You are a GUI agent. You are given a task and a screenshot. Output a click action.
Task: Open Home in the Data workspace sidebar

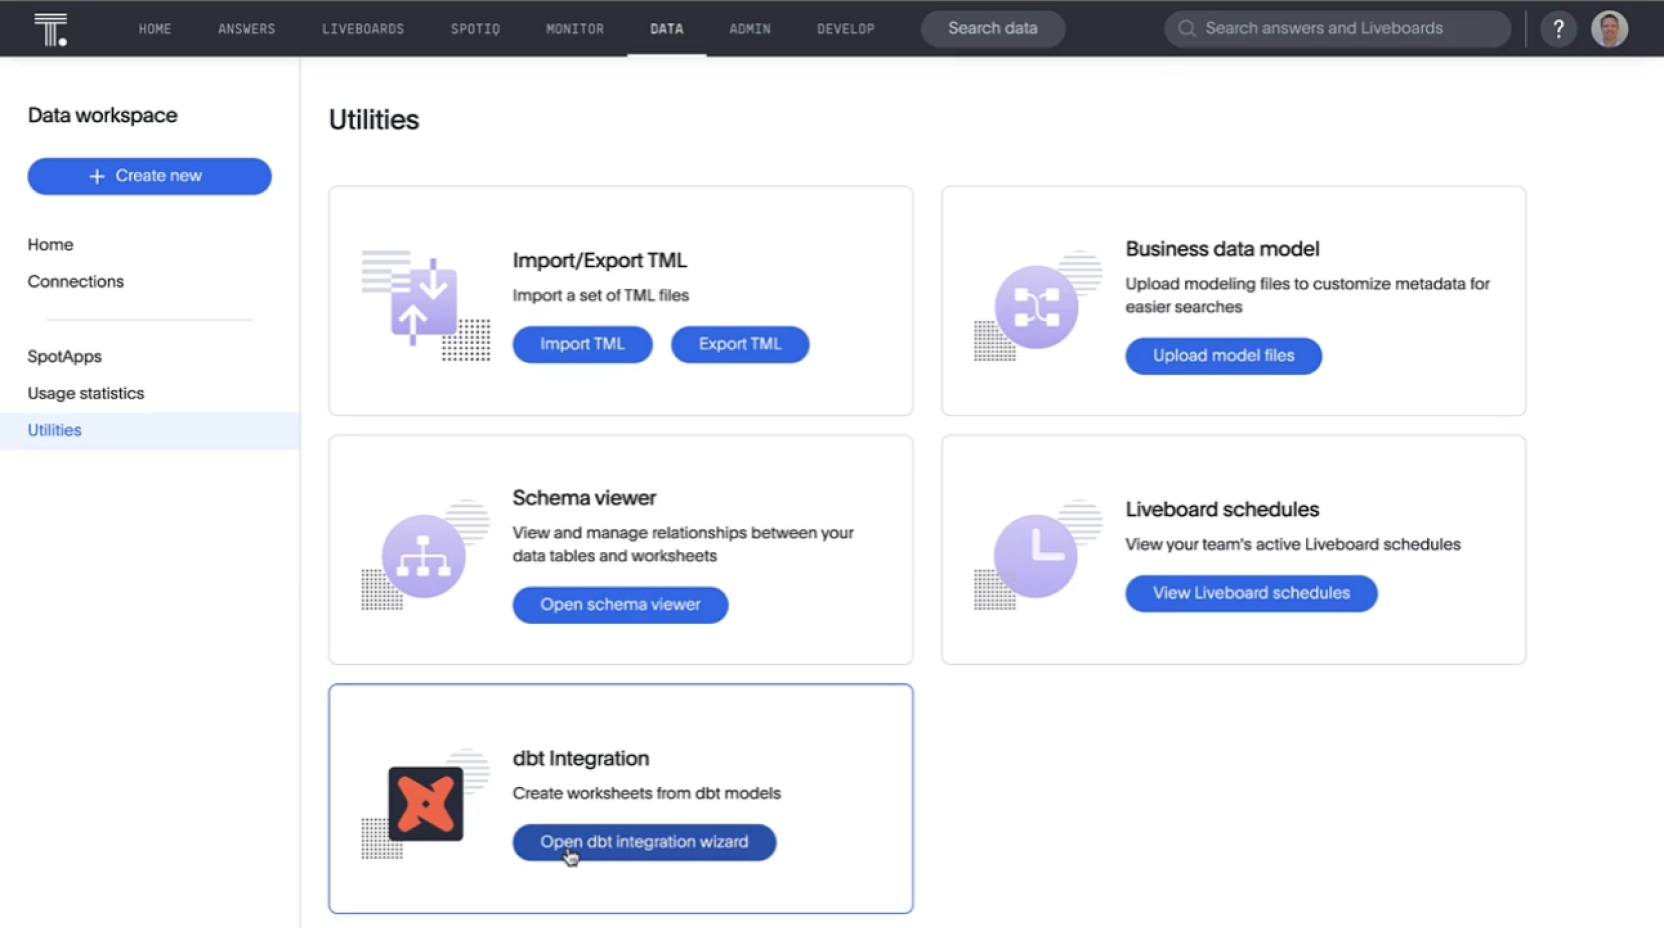click(50, 244)
